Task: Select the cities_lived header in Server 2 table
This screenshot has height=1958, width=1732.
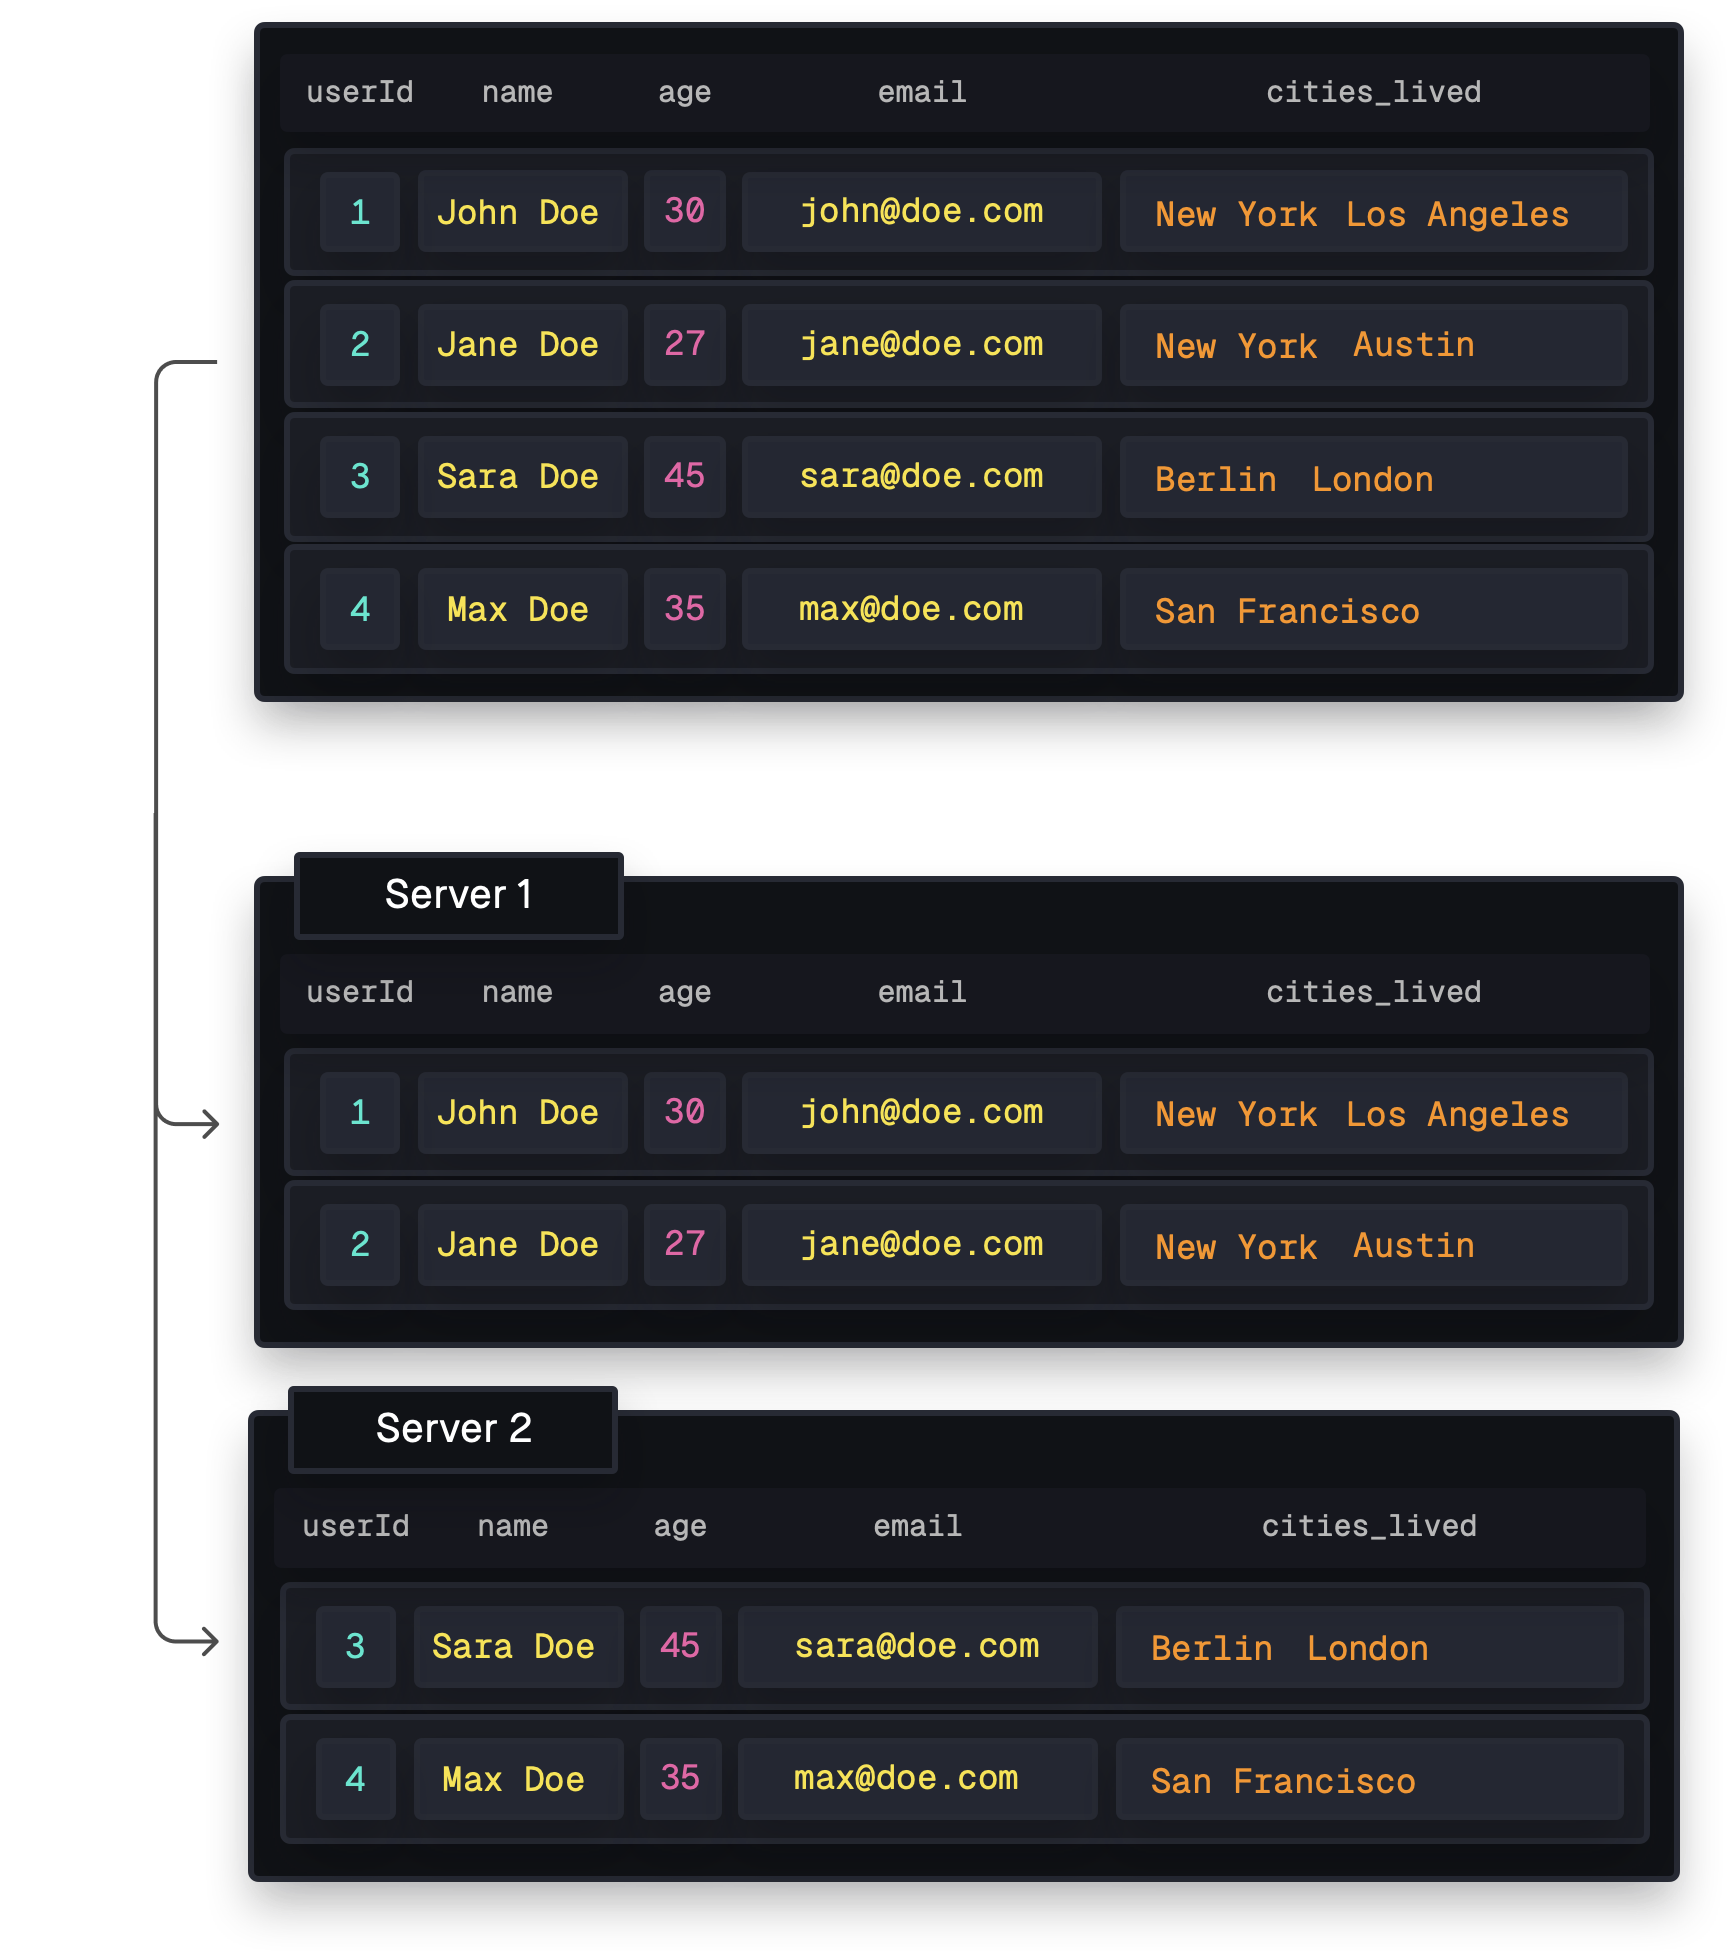Action: pyautogui.click(x=1369, y=1526)
